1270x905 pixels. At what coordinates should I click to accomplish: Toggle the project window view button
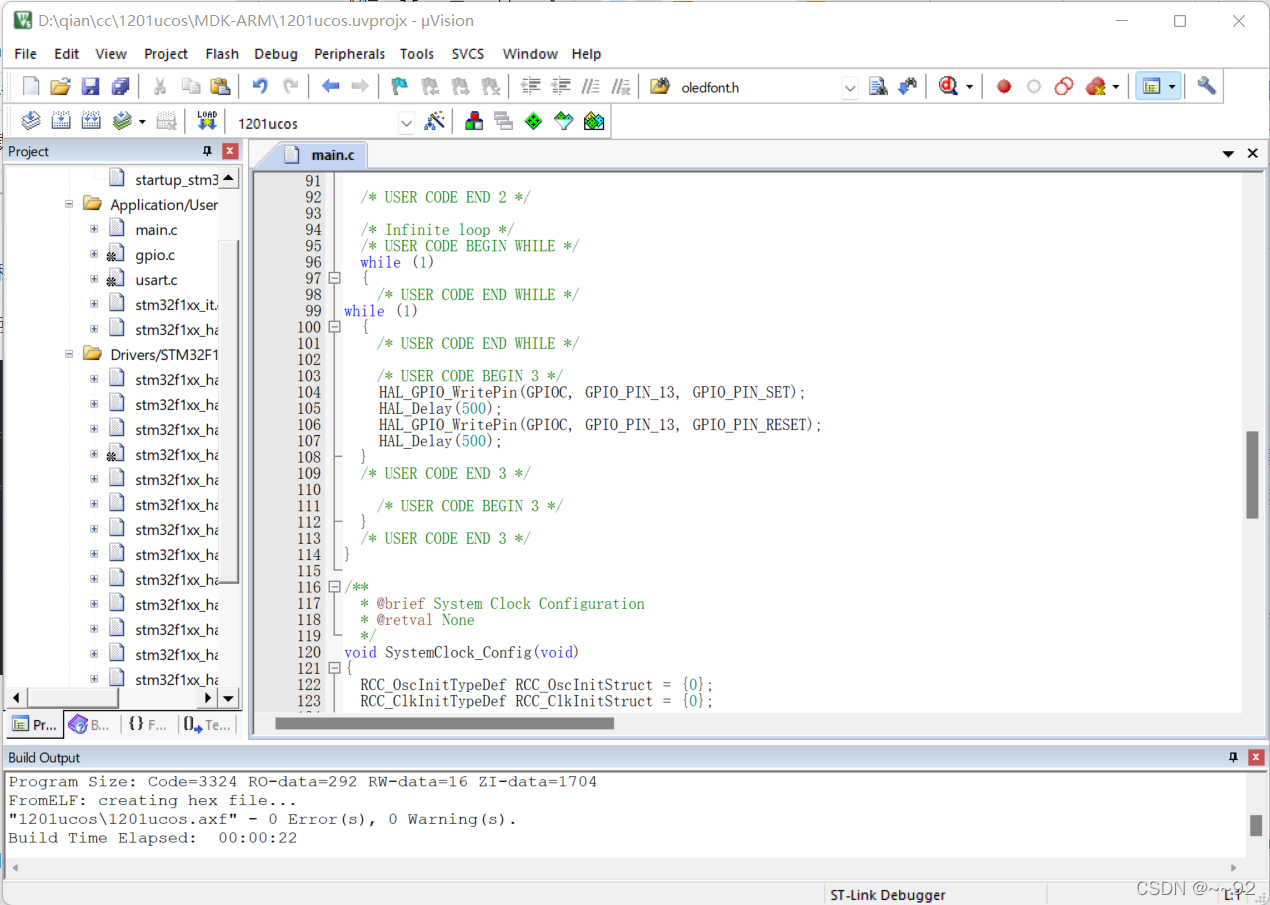(x=1151, y=87)
